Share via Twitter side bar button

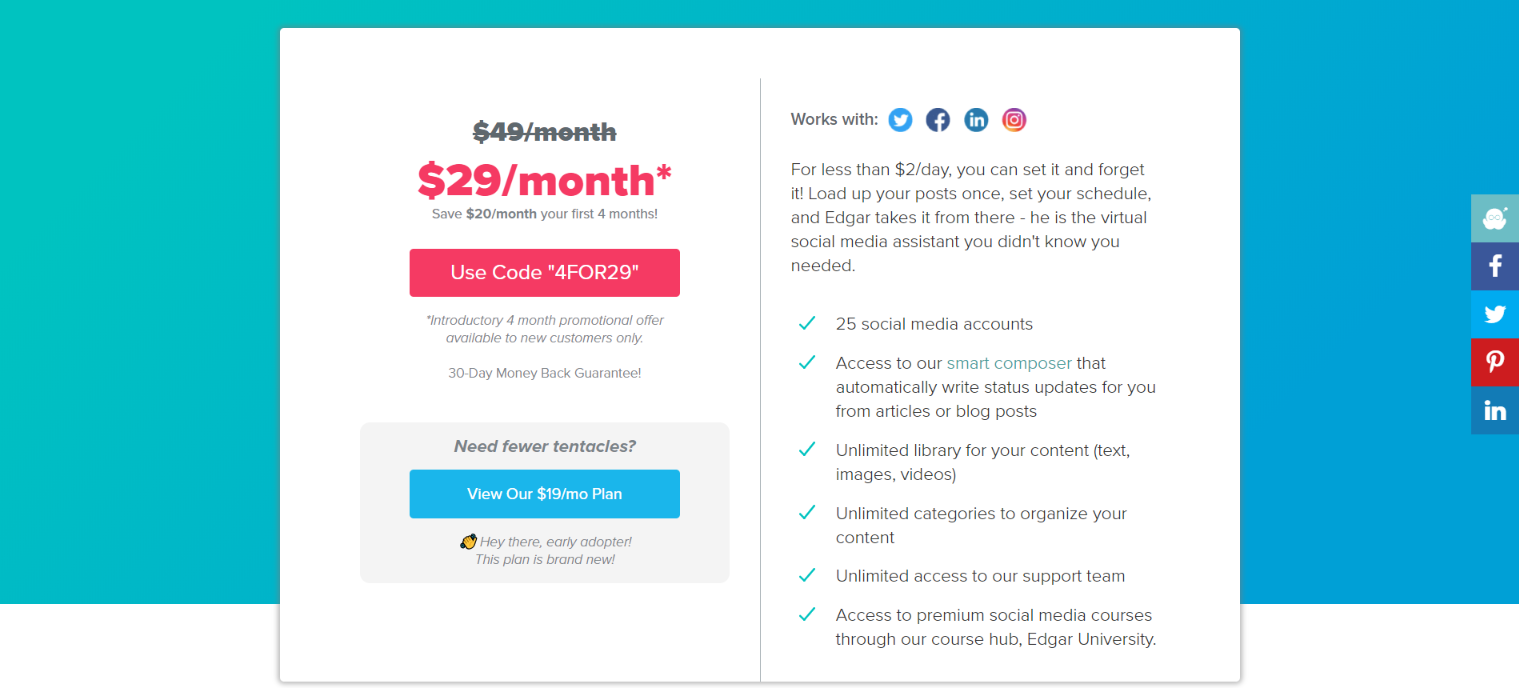click(1495, 314)
